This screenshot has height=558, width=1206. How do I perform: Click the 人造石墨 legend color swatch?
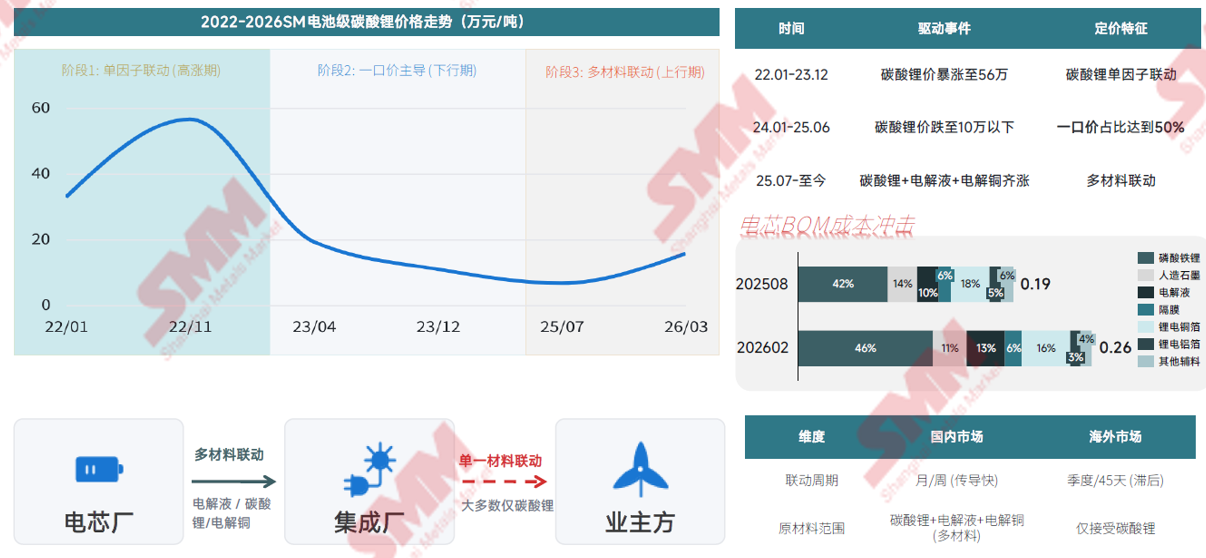[x=1146, y=275]
